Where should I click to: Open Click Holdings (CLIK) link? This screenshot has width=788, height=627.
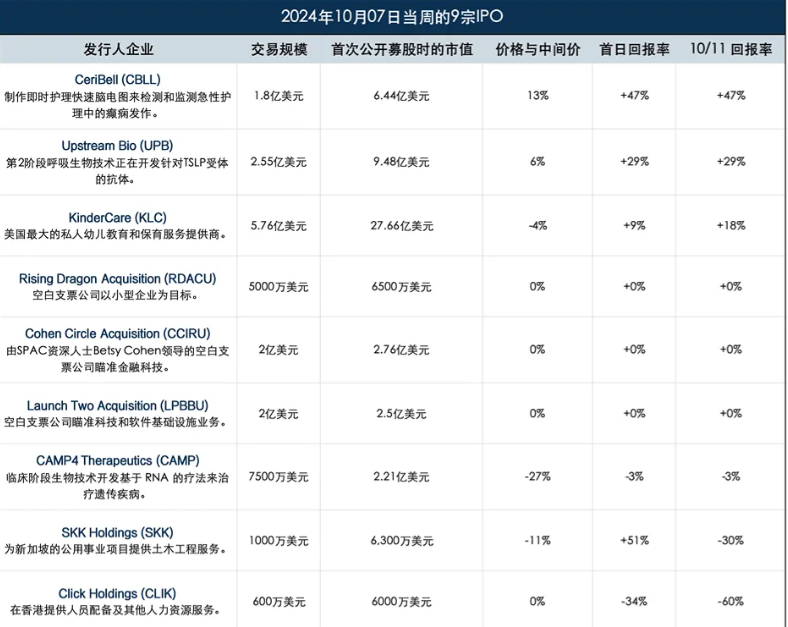click(x=117, y=593)
